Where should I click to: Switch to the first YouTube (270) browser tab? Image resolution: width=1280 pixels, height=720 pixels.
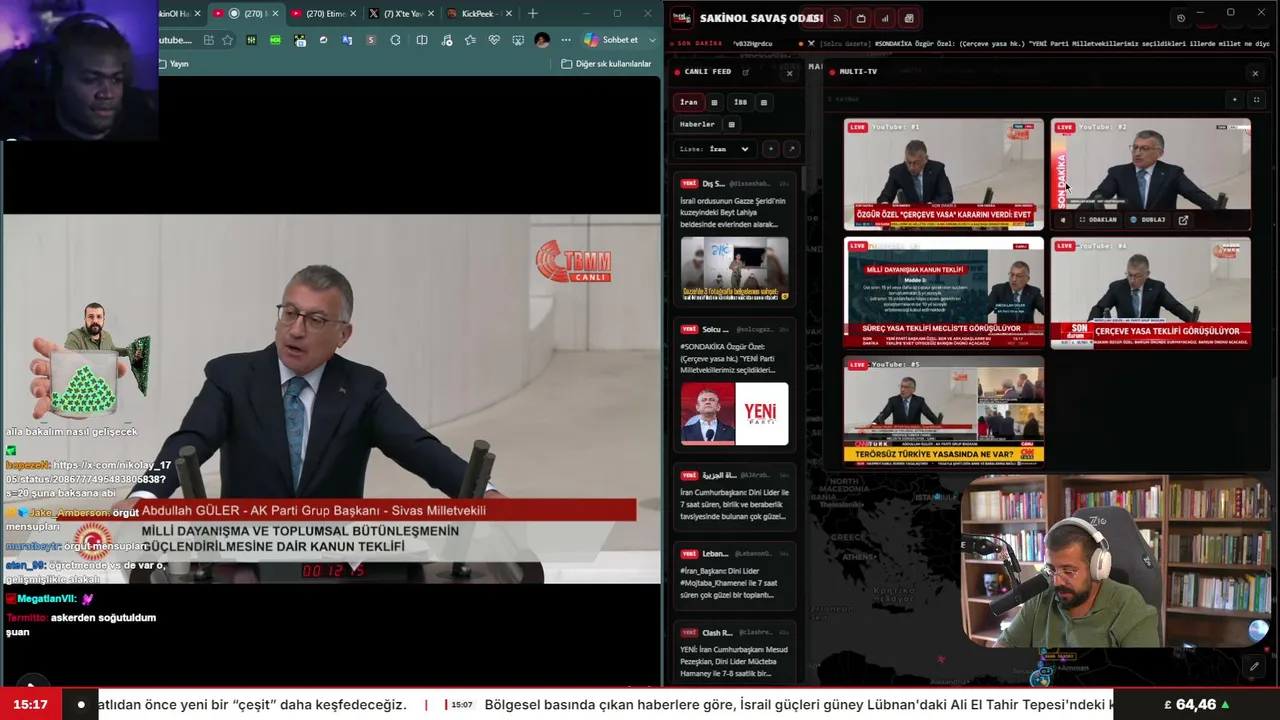[x=245, y=14]
